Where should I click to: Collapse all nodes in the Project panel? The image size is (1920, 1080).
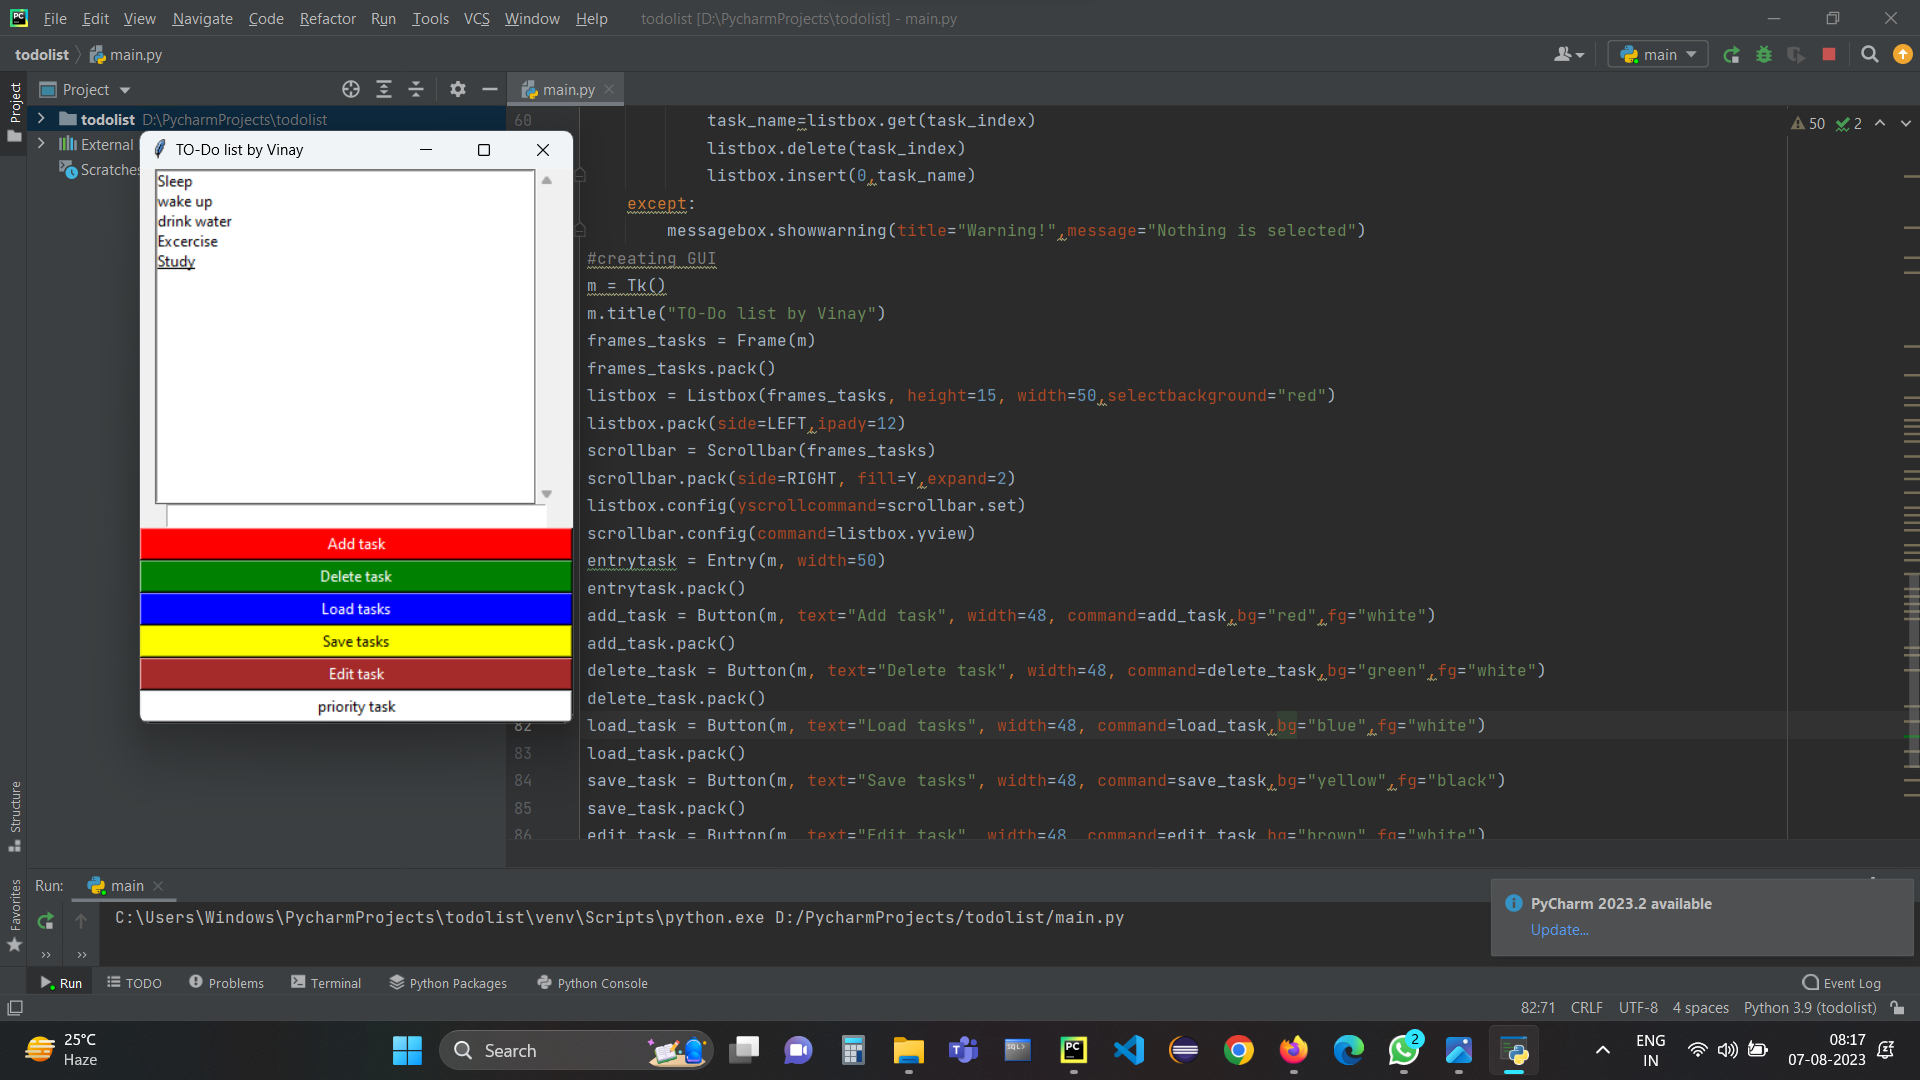tap(416, 89)
